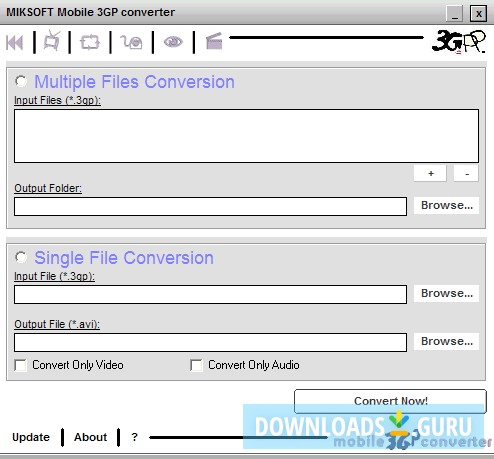Image resolution: width=494 pixels, height=459 pixels.
Task: Select Single File Conversion radio button
Action: pyautogui.click(x=21, y=257)
